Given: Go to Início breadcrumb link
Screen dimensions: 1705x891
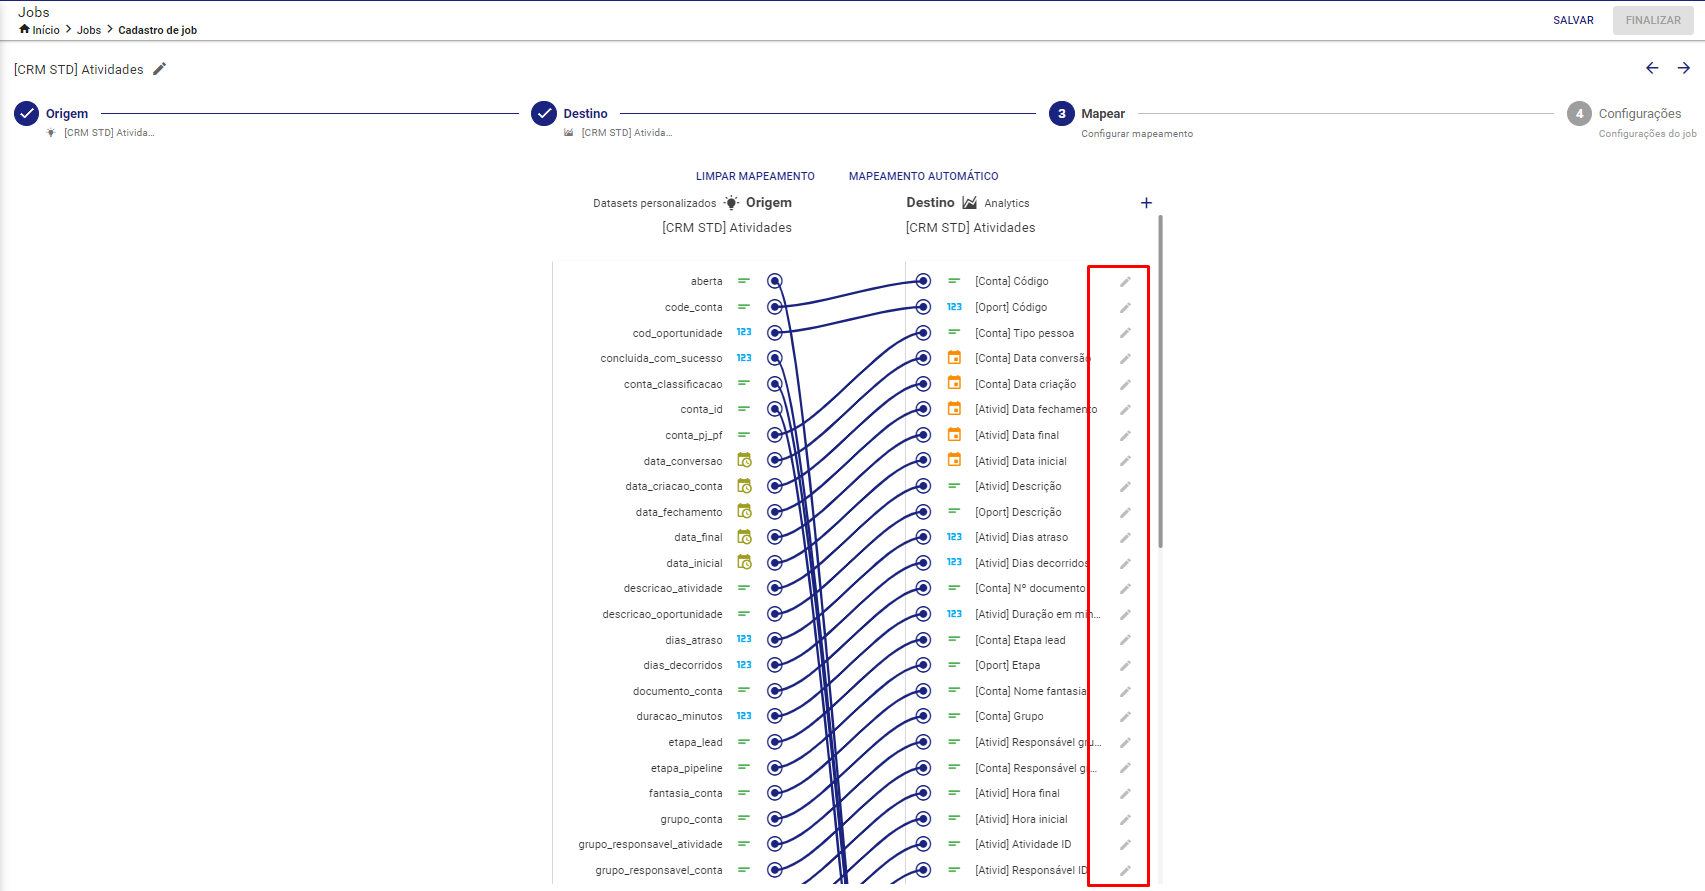Looking at the screenshot, I should [x=46, y=30].
